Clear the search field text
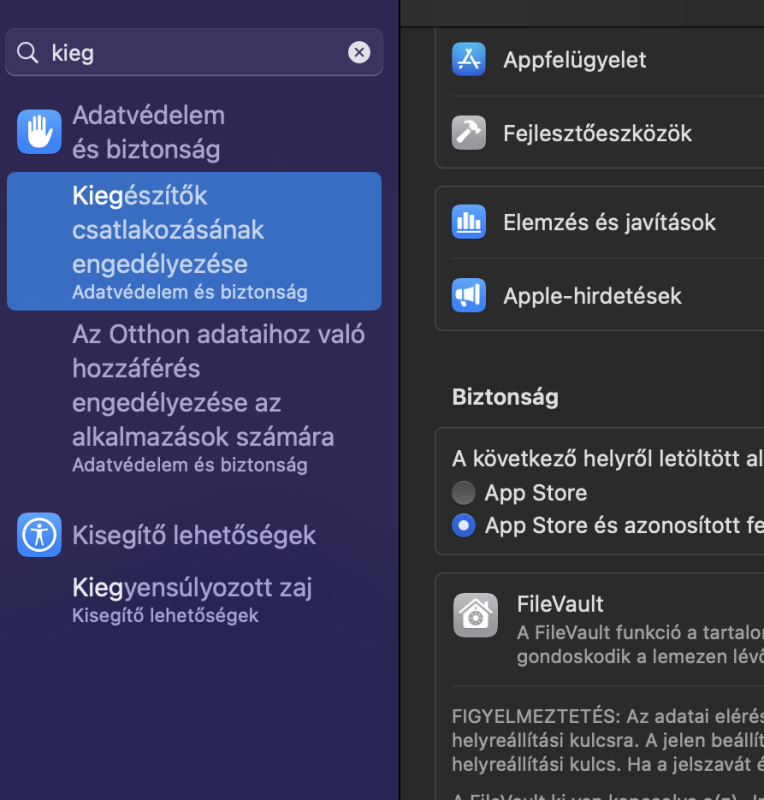The image size is (764, 800). [359, 53]
